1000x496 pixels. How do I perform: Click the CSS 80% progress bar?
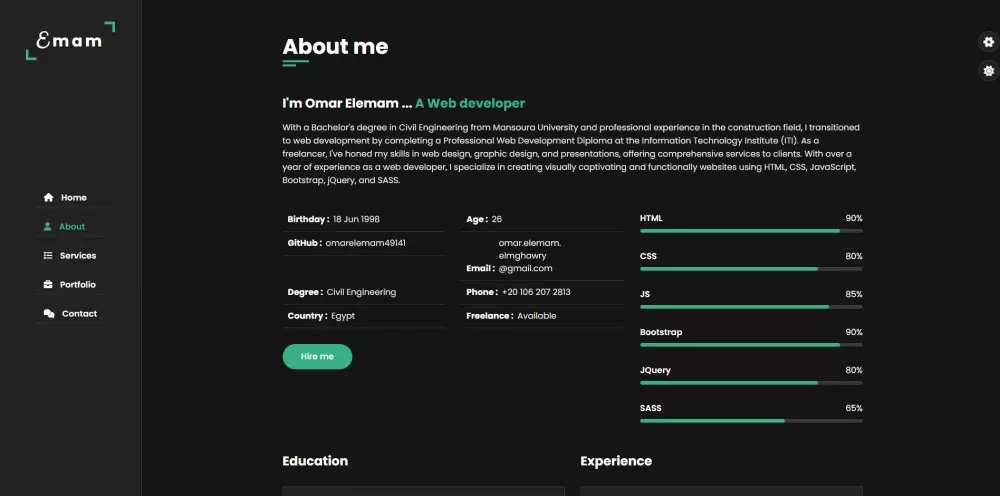[x=751, y=269]
